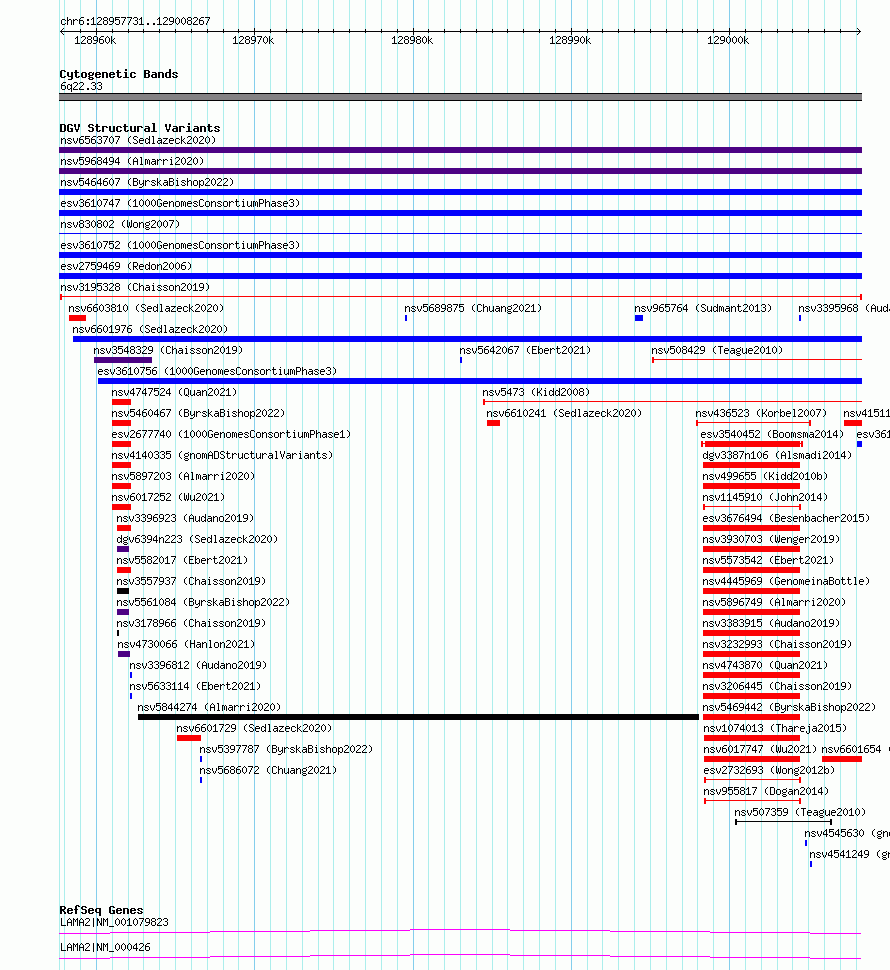Viewport: 890px width, 970px height.
Task: Select the nsv5473 (Kidd2008) label
Action: pyautogui.click(x=536, y=393)
